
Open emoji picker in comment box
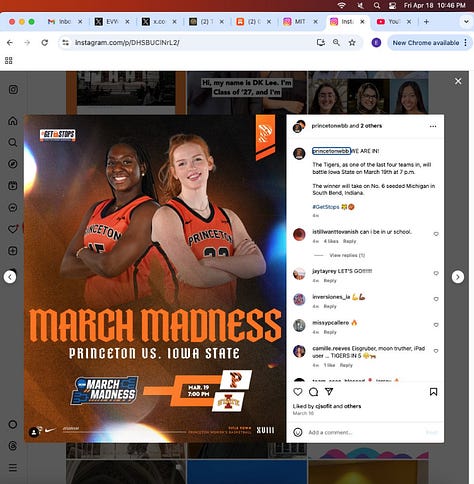coord(298,432)
